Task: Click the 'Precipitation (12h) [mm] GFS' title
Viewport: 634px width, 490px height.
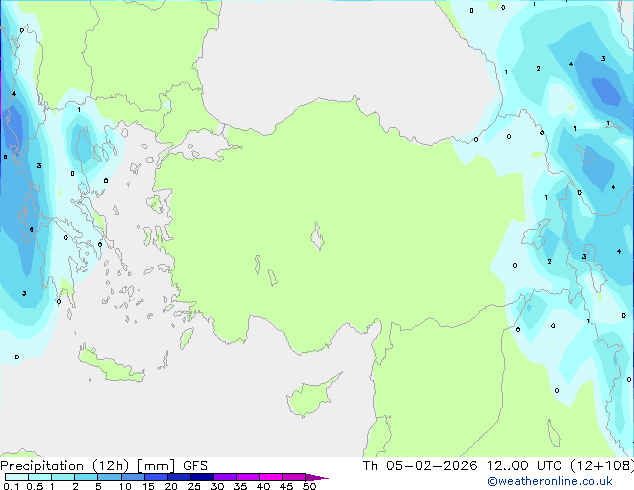Action: pyautogui.click(x=104, y=466)
